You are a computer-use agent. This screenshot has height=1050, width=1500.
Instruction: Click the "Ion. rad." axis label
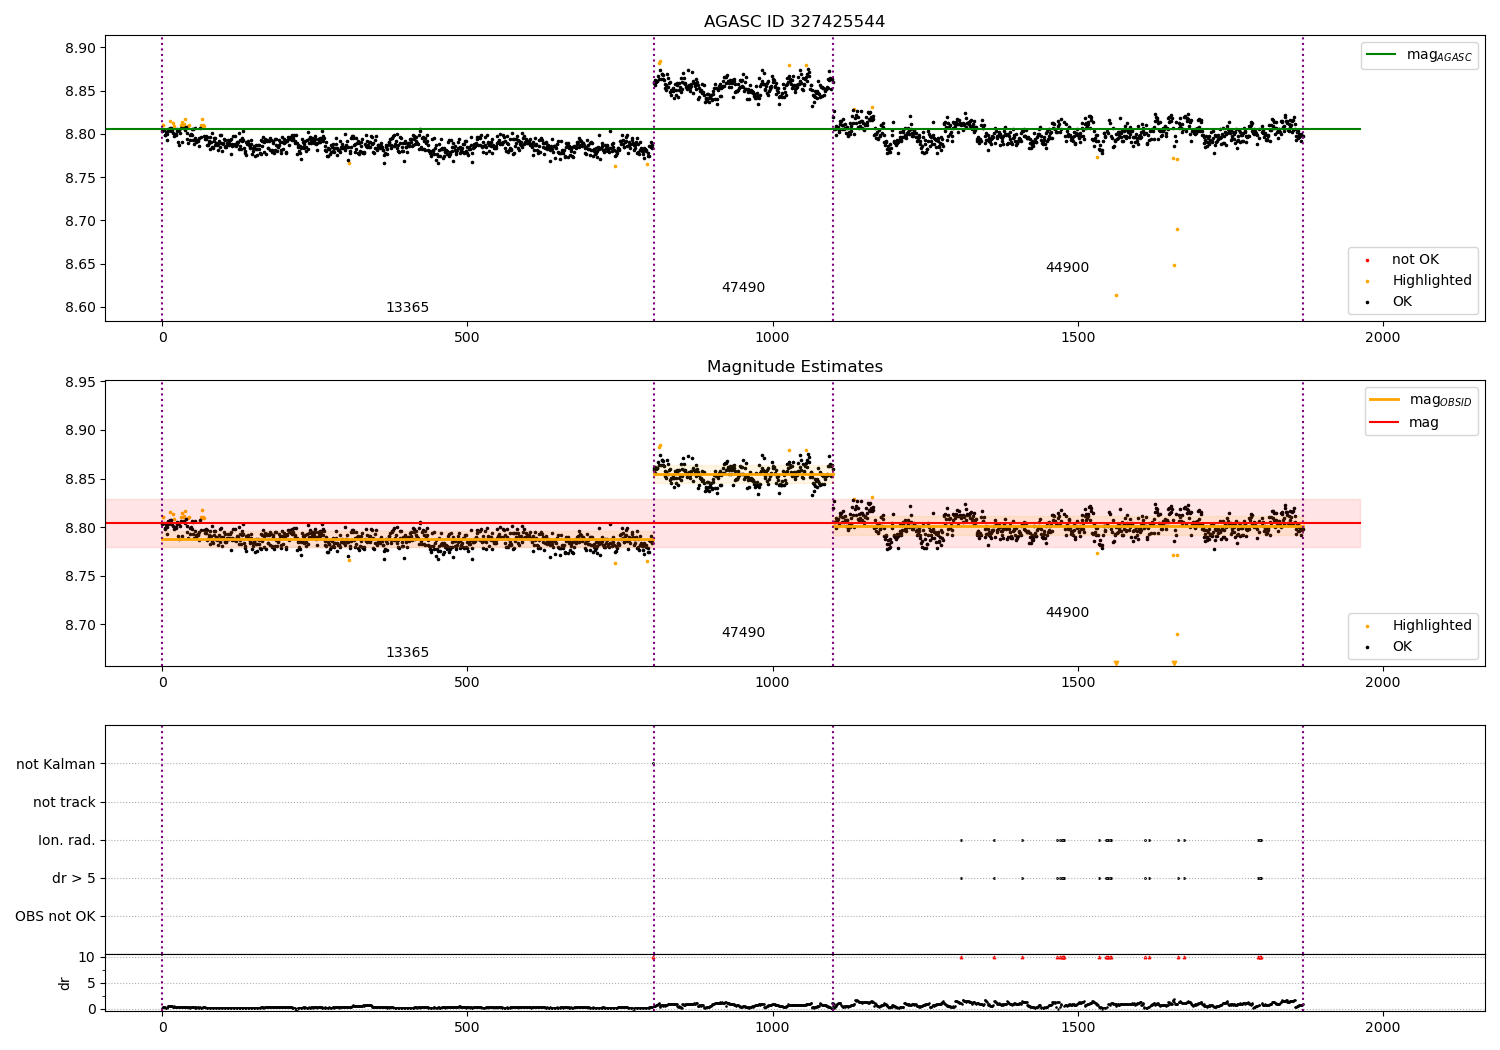67,841
